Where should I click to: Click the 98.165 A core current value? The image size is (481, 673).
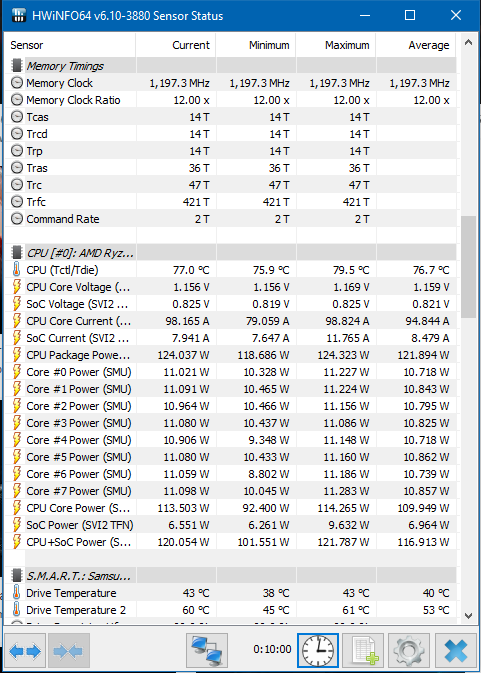click(x=187, y=321)
